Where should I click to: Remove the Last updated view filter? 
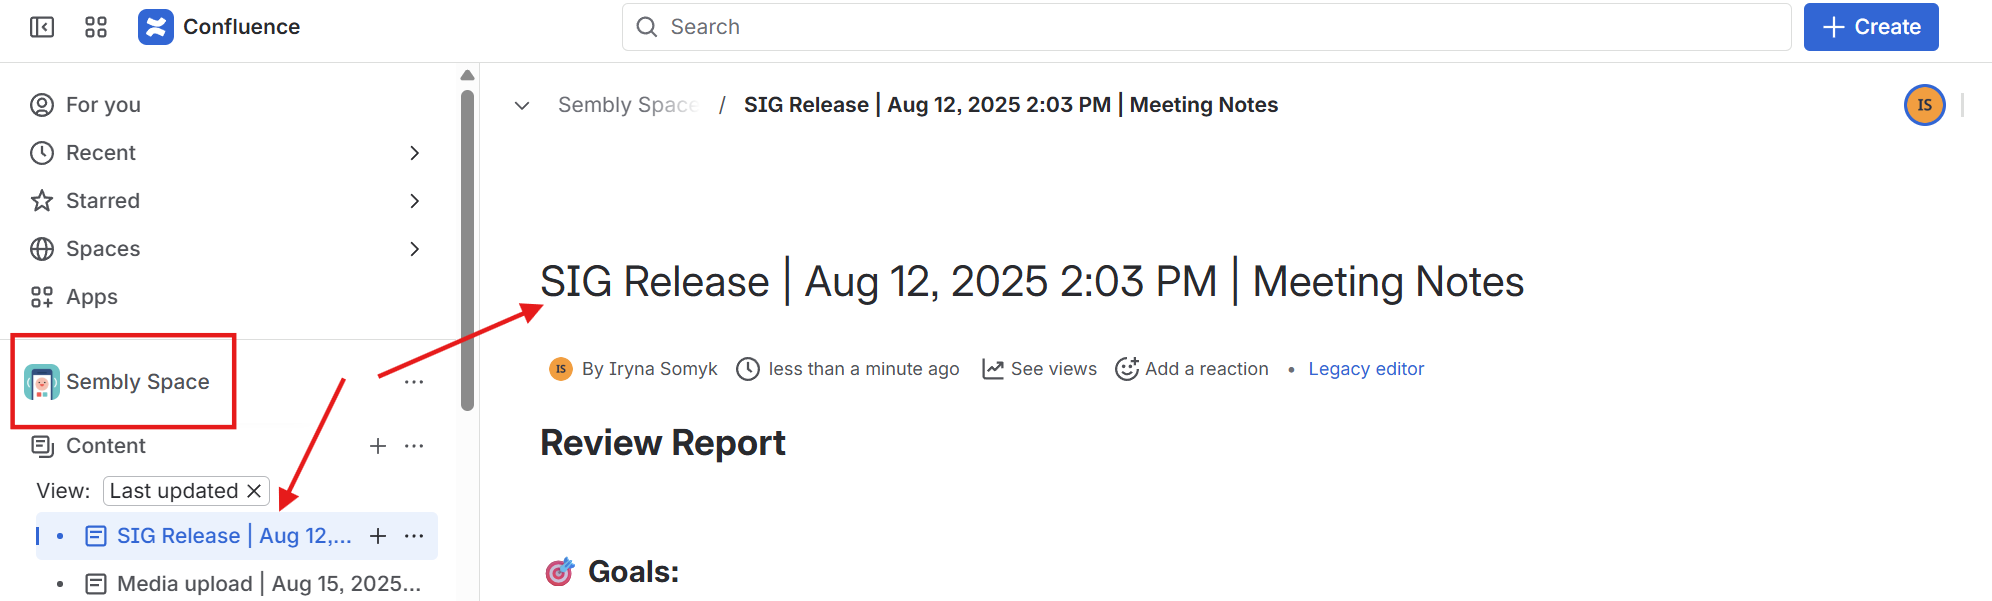click(254, 491)
